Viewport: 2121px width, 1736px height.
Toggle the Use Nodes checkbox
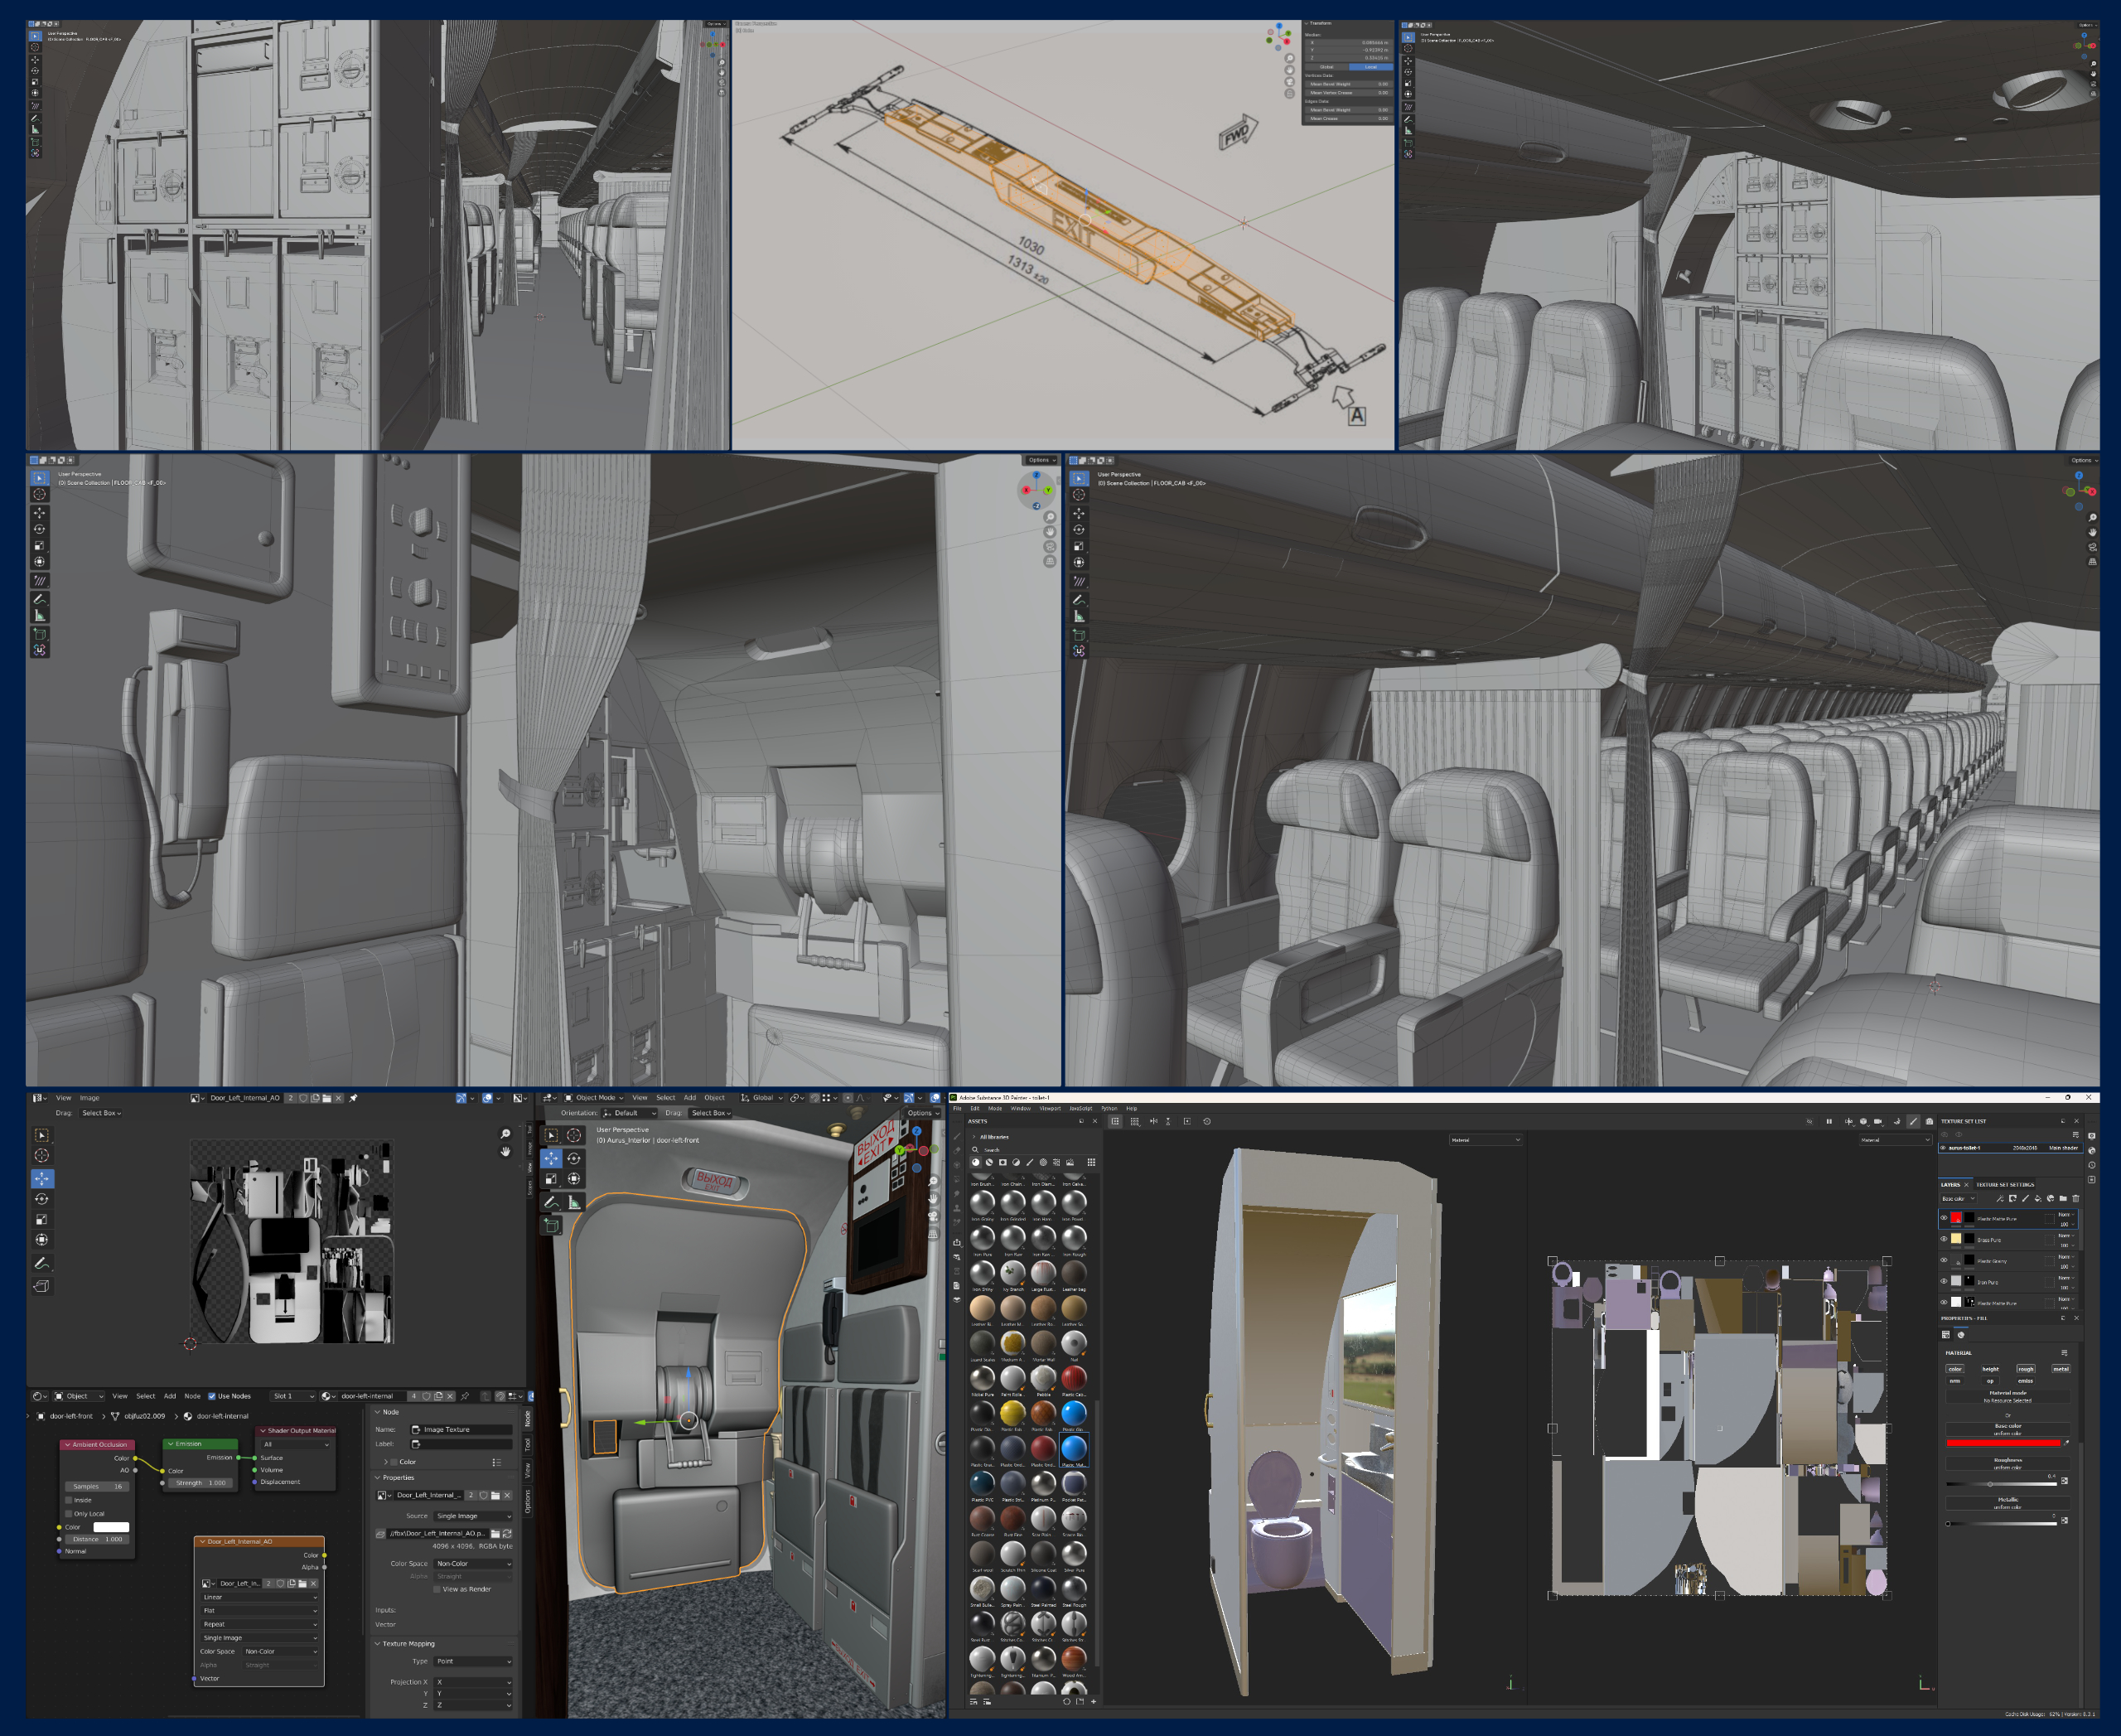(212, 1396)
